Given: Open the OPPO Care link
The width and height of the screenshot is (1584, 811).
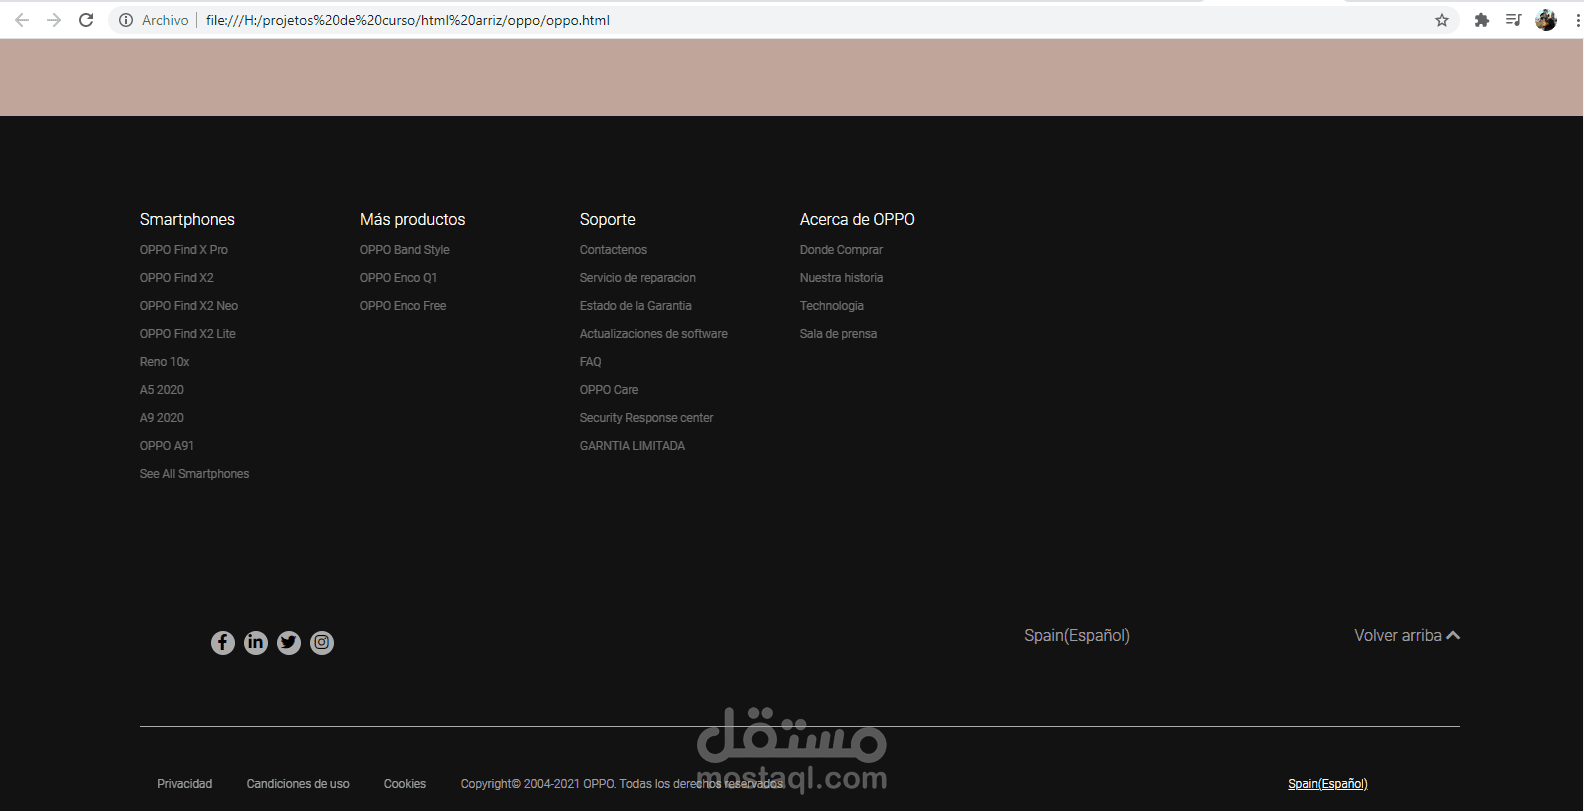Looking at the screenshot, I should [609, 390].
